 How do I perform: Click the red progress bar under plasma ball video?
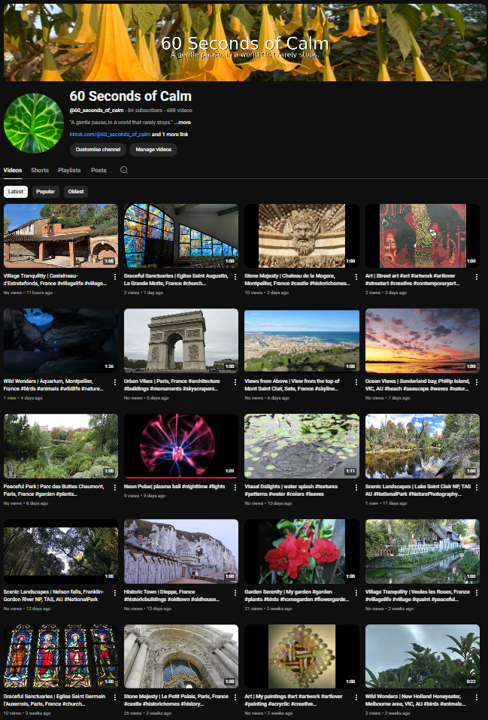[181, 478]
